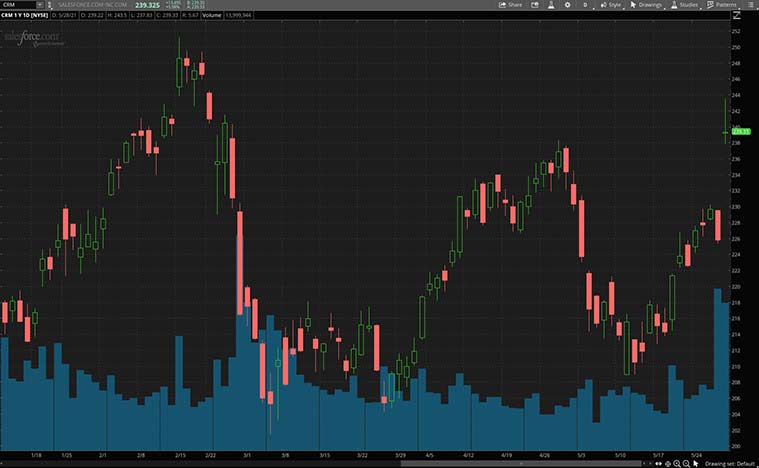
Task: Click the 239.325 last price text
Action: click(x=147, y=5)
